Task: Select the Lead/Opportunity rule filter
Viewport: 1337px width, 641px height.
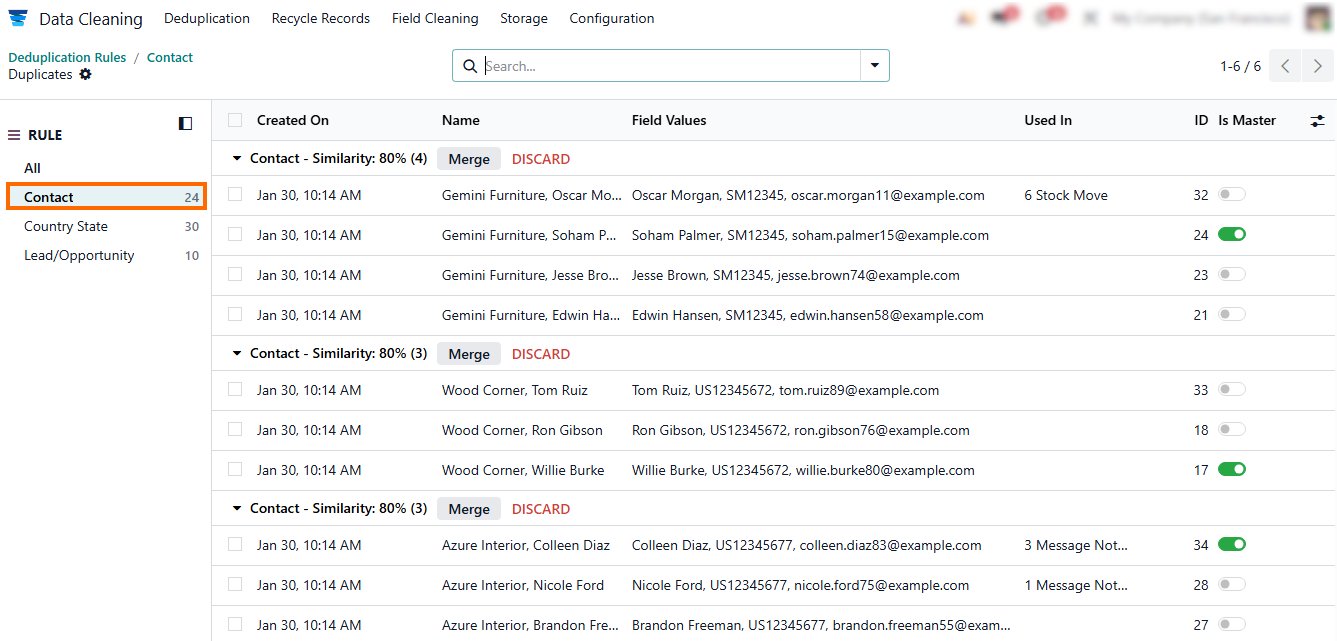Action: pyautogui.click(x=79, y=256)
